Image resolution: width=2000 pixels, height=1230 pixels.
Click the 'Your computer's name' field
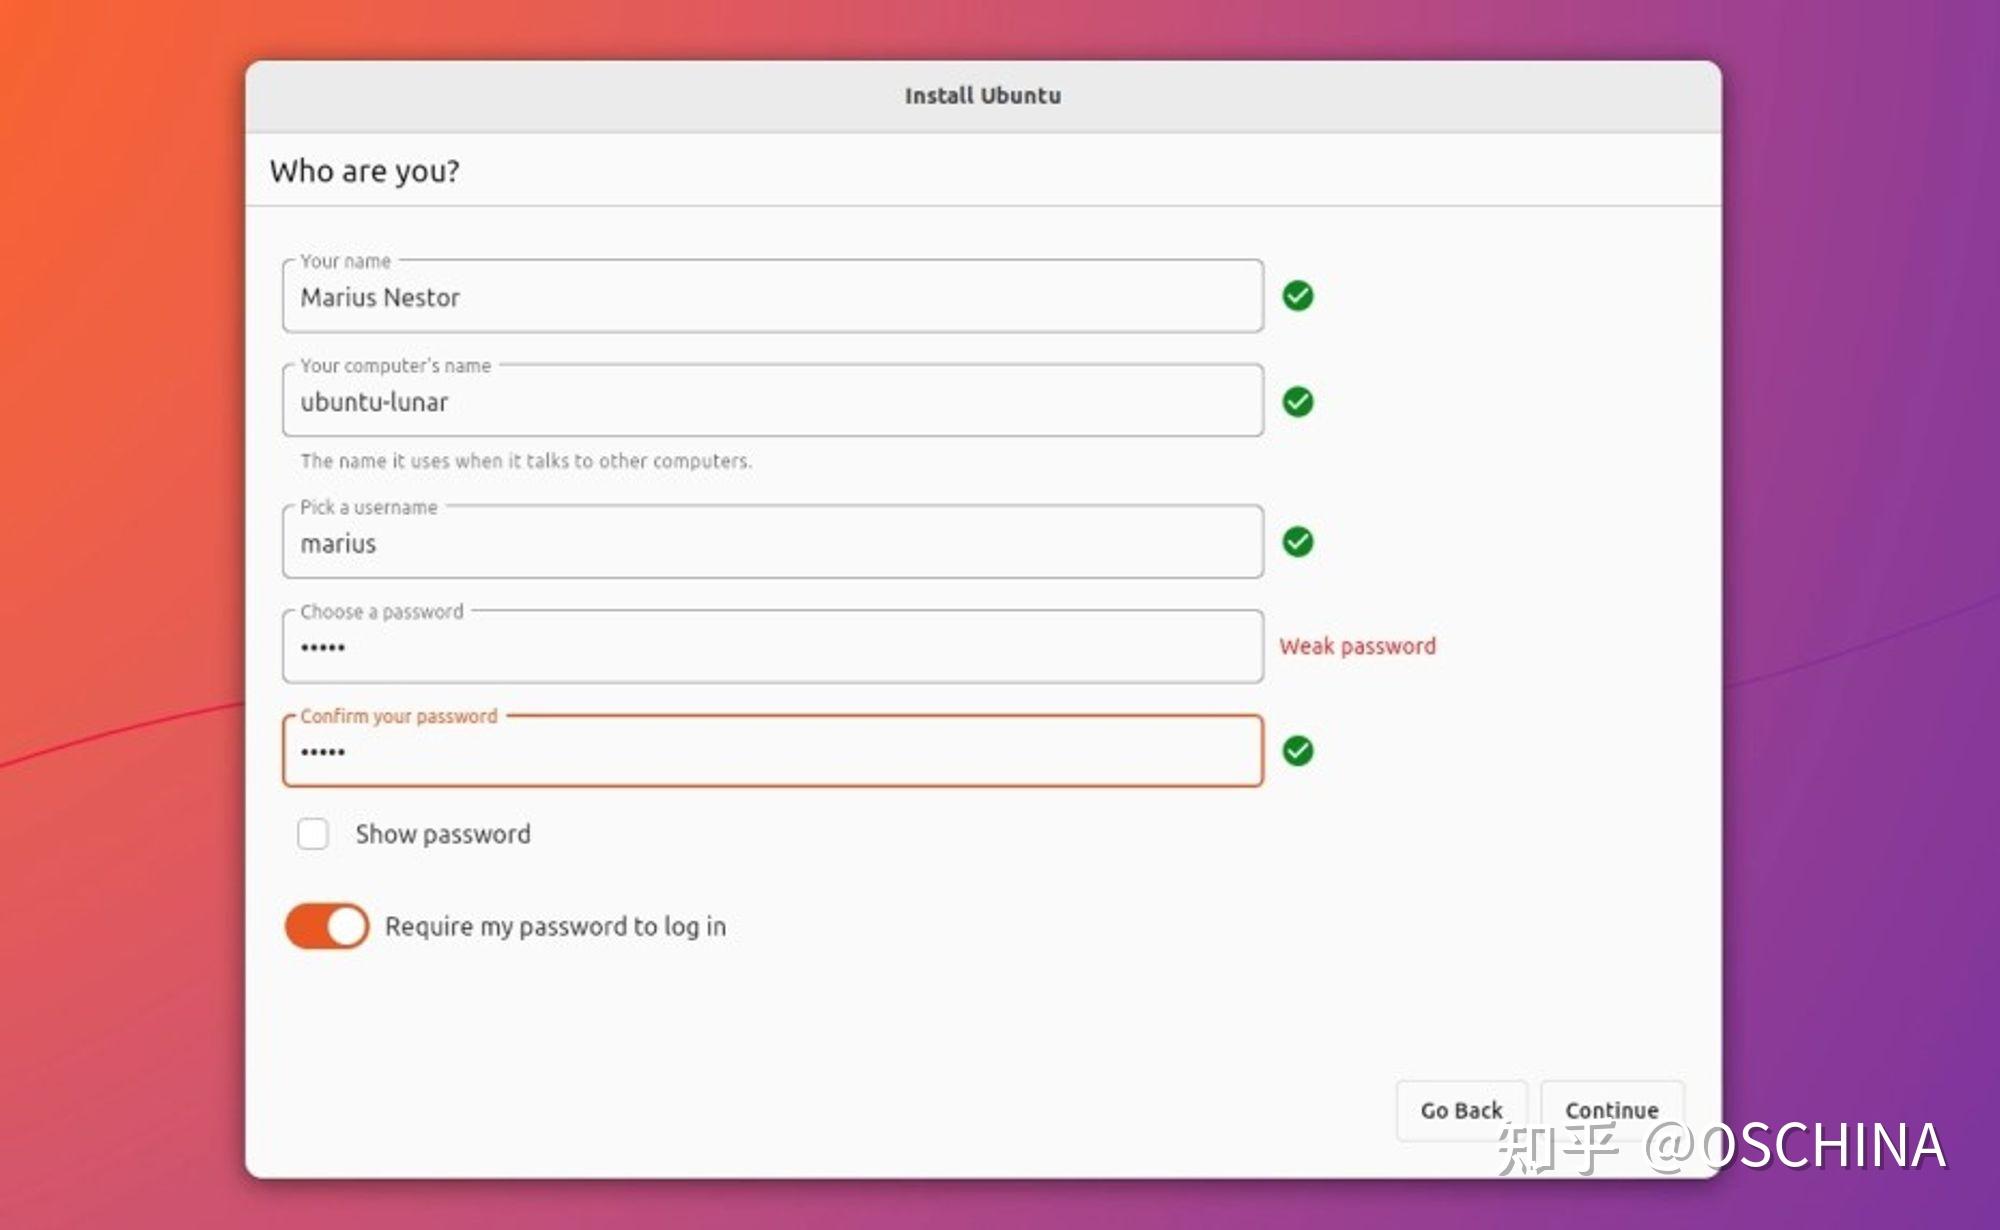pyautogui.click(x=773, y=401)
